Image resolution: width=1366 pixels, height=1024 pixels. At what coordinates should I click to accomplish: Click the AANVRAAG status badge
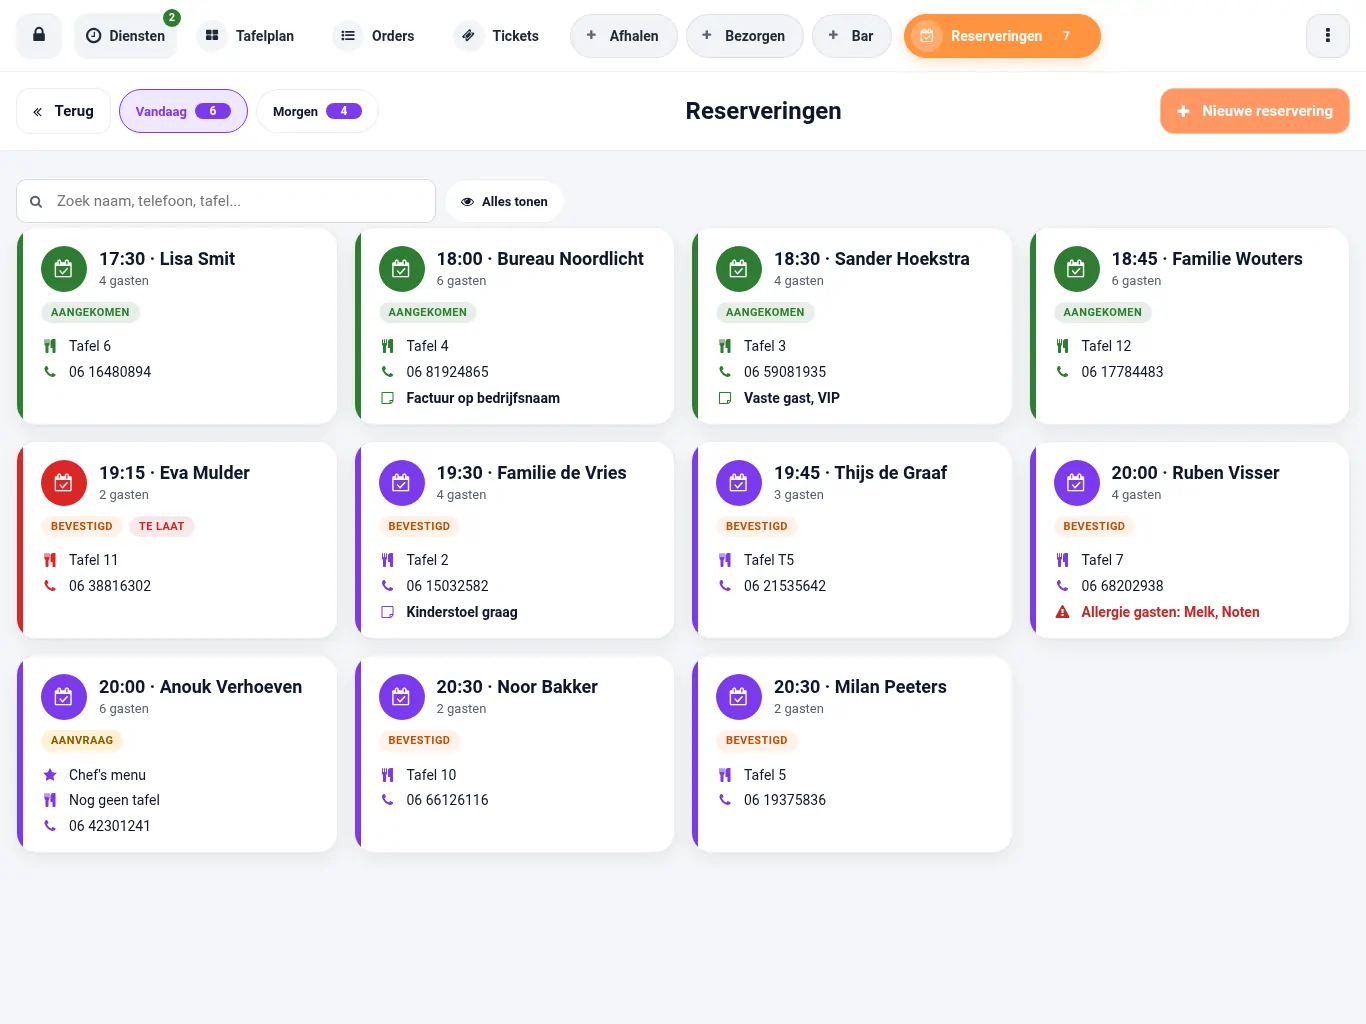click(82, 740)
